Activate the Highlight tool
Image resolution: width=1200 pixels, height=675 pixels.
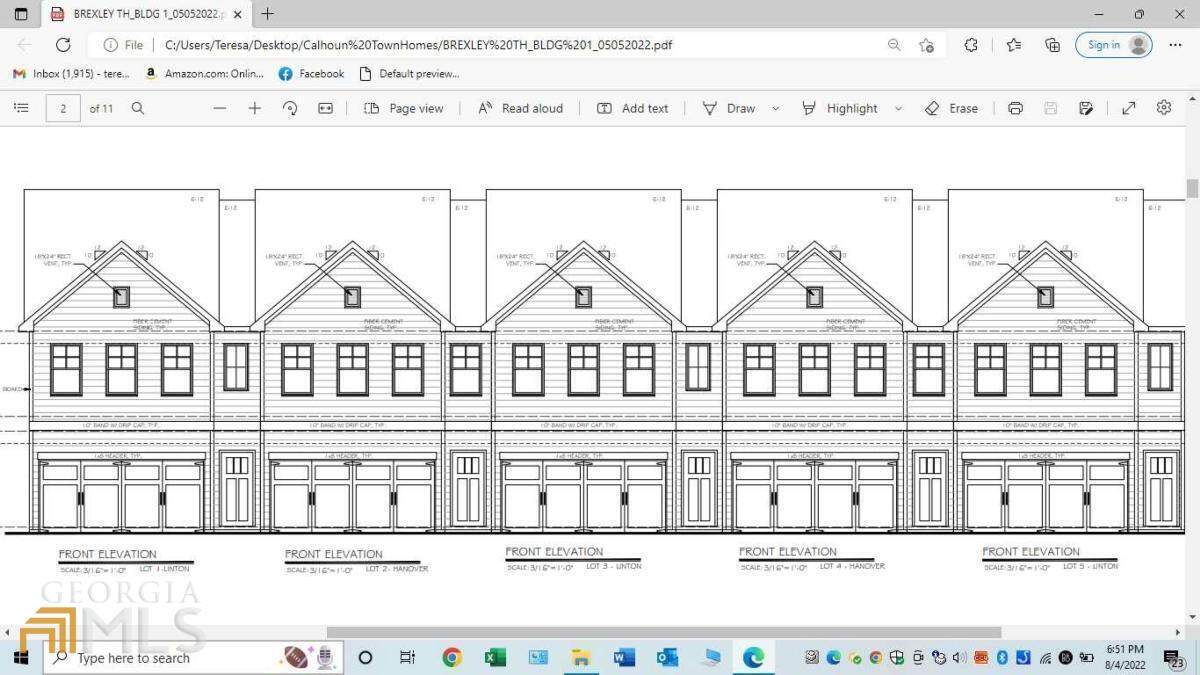tap(840, 108)
